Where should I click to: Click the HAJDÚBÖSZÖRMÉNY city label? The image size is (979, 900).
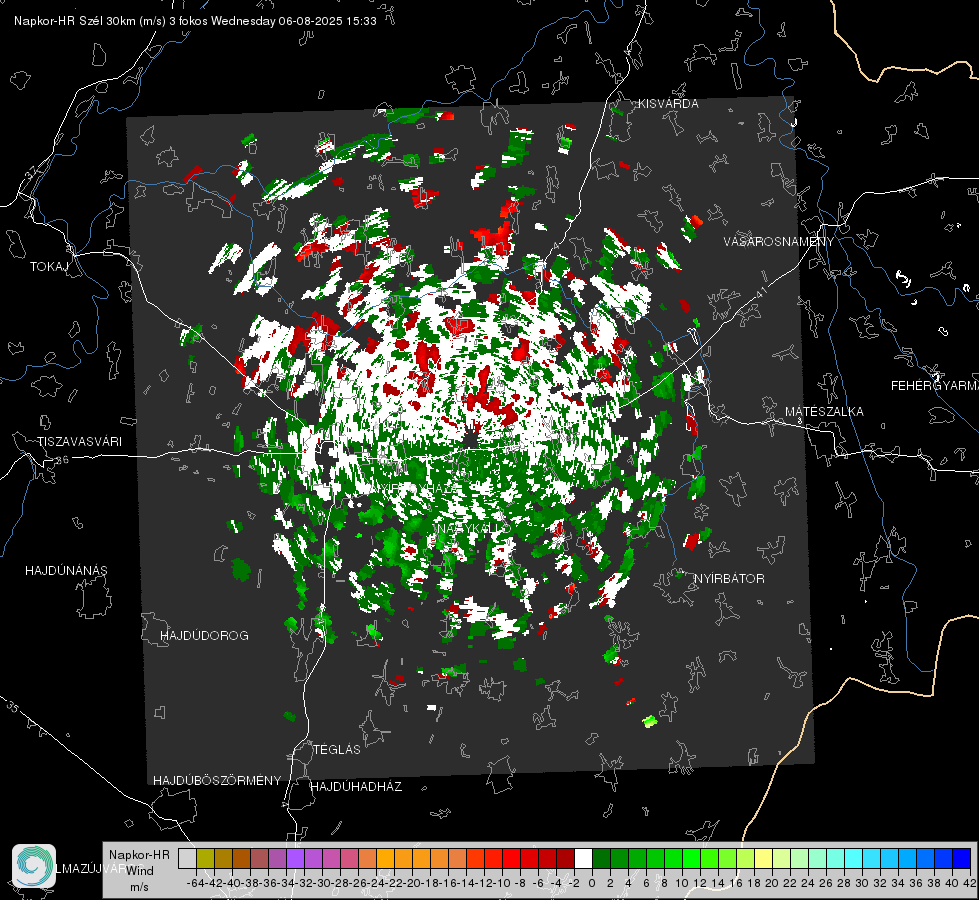[x=217, y=781]
